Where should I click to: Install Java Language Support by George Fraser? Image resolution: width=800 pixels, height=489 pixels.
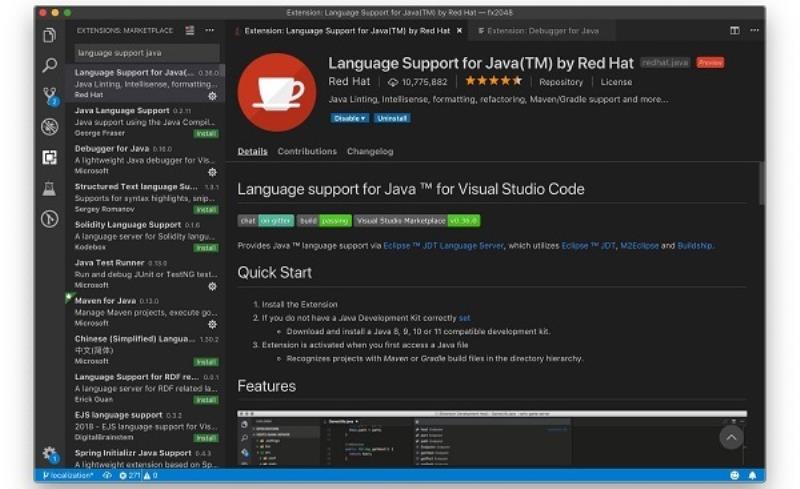tap(206, 134)
